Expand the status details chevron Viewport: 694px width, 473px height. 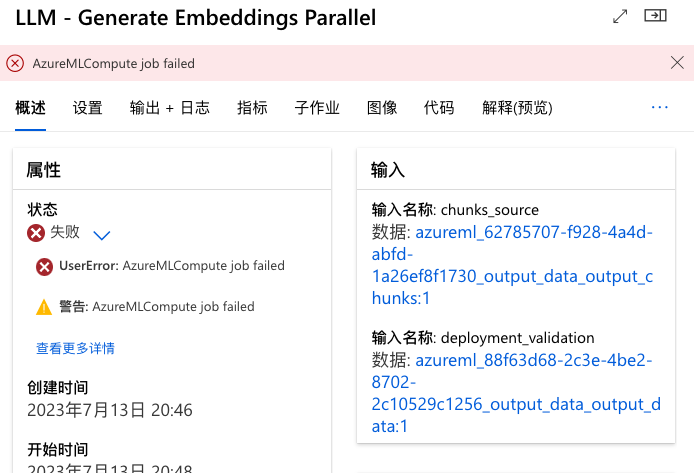point(101,234)
